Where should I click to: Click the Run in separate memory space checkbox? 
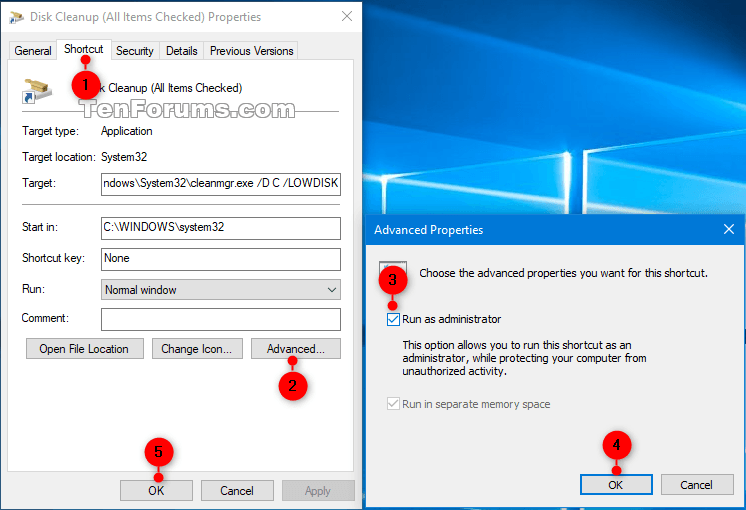393,404
